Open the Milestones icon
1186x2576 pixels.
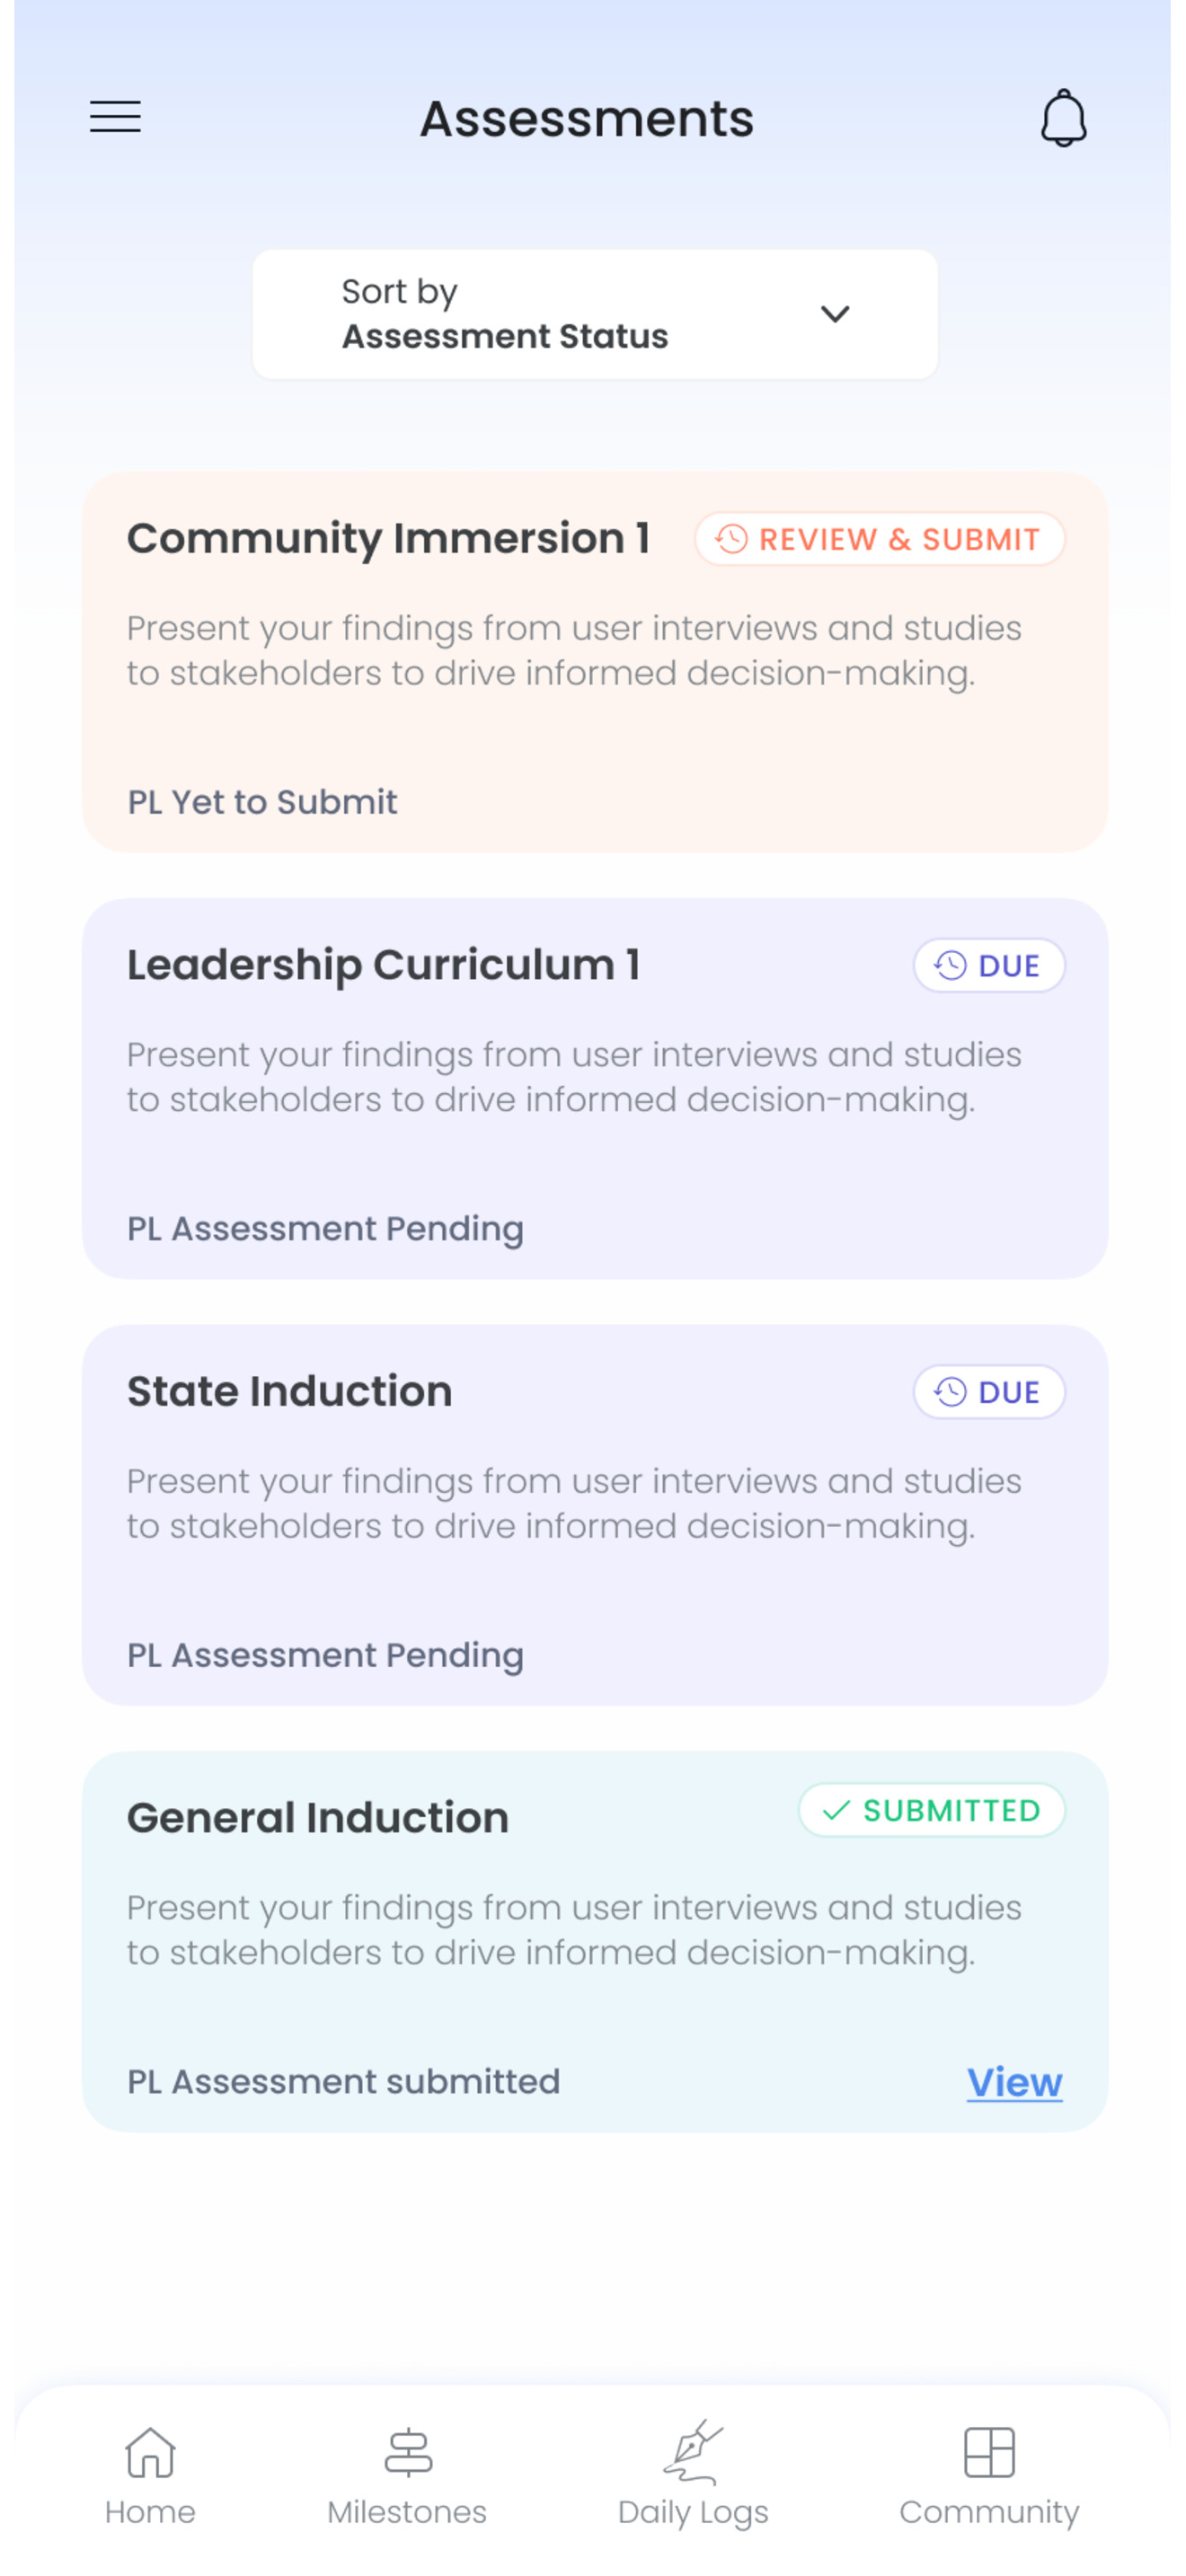(x=408, y=2452)
